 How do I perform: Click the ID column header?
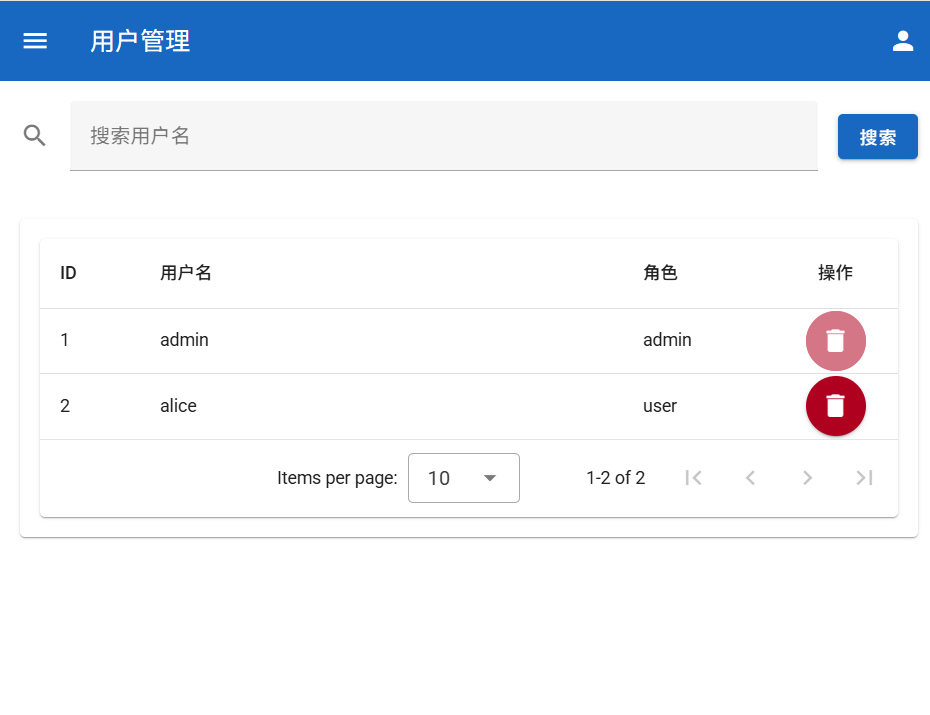(x=68, y=273)
